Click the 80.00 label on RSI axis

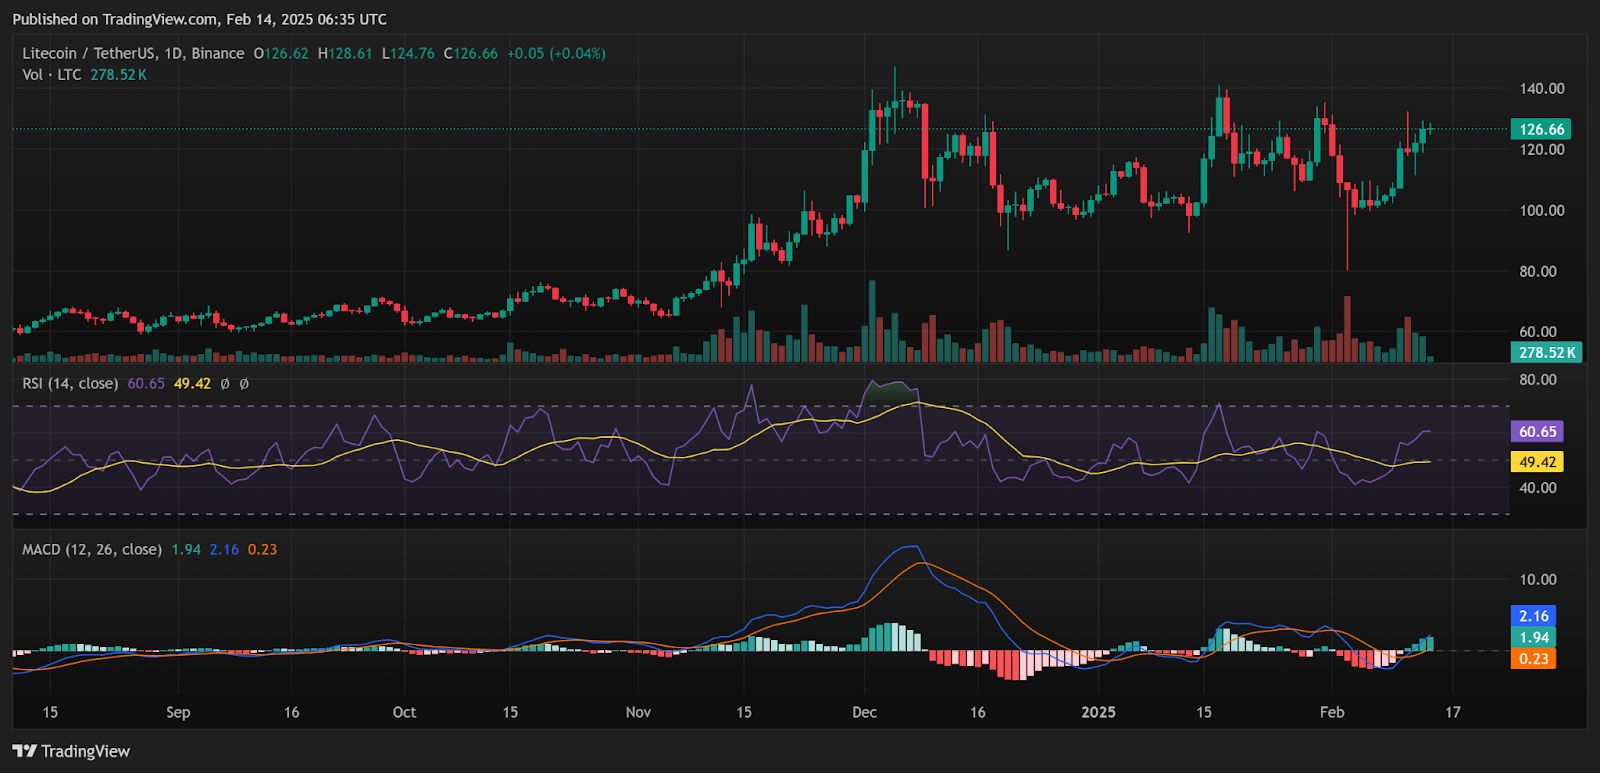1538,379
